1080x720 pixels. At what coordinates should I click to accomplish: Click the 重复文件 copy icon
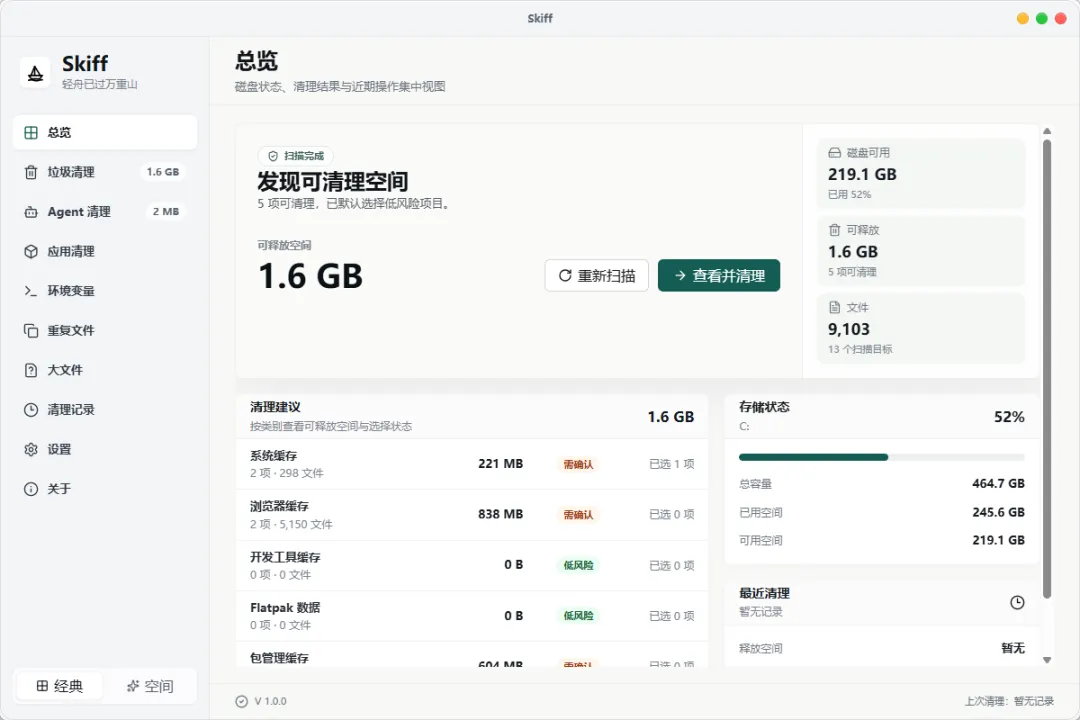[31, 331]
